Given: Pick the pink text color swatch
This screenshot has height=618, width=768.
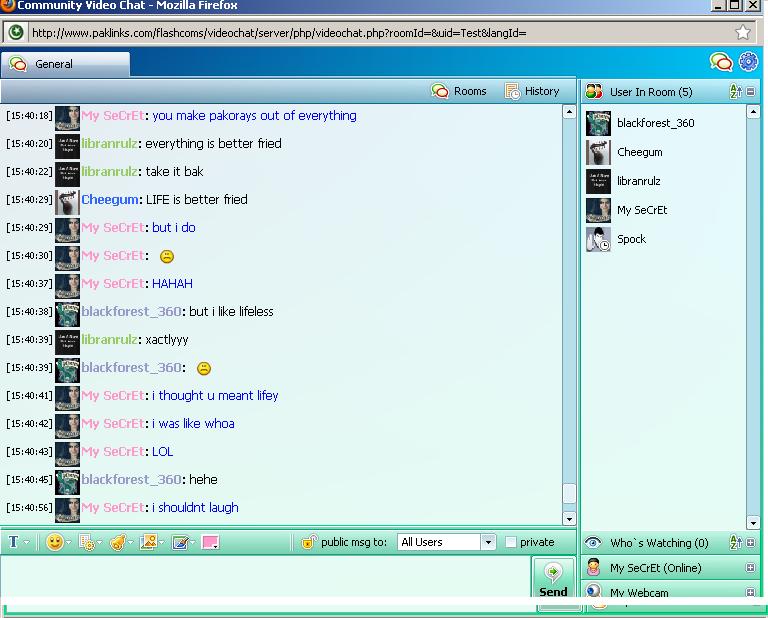Looking at the screenshot, I should [x=211, y=542].
